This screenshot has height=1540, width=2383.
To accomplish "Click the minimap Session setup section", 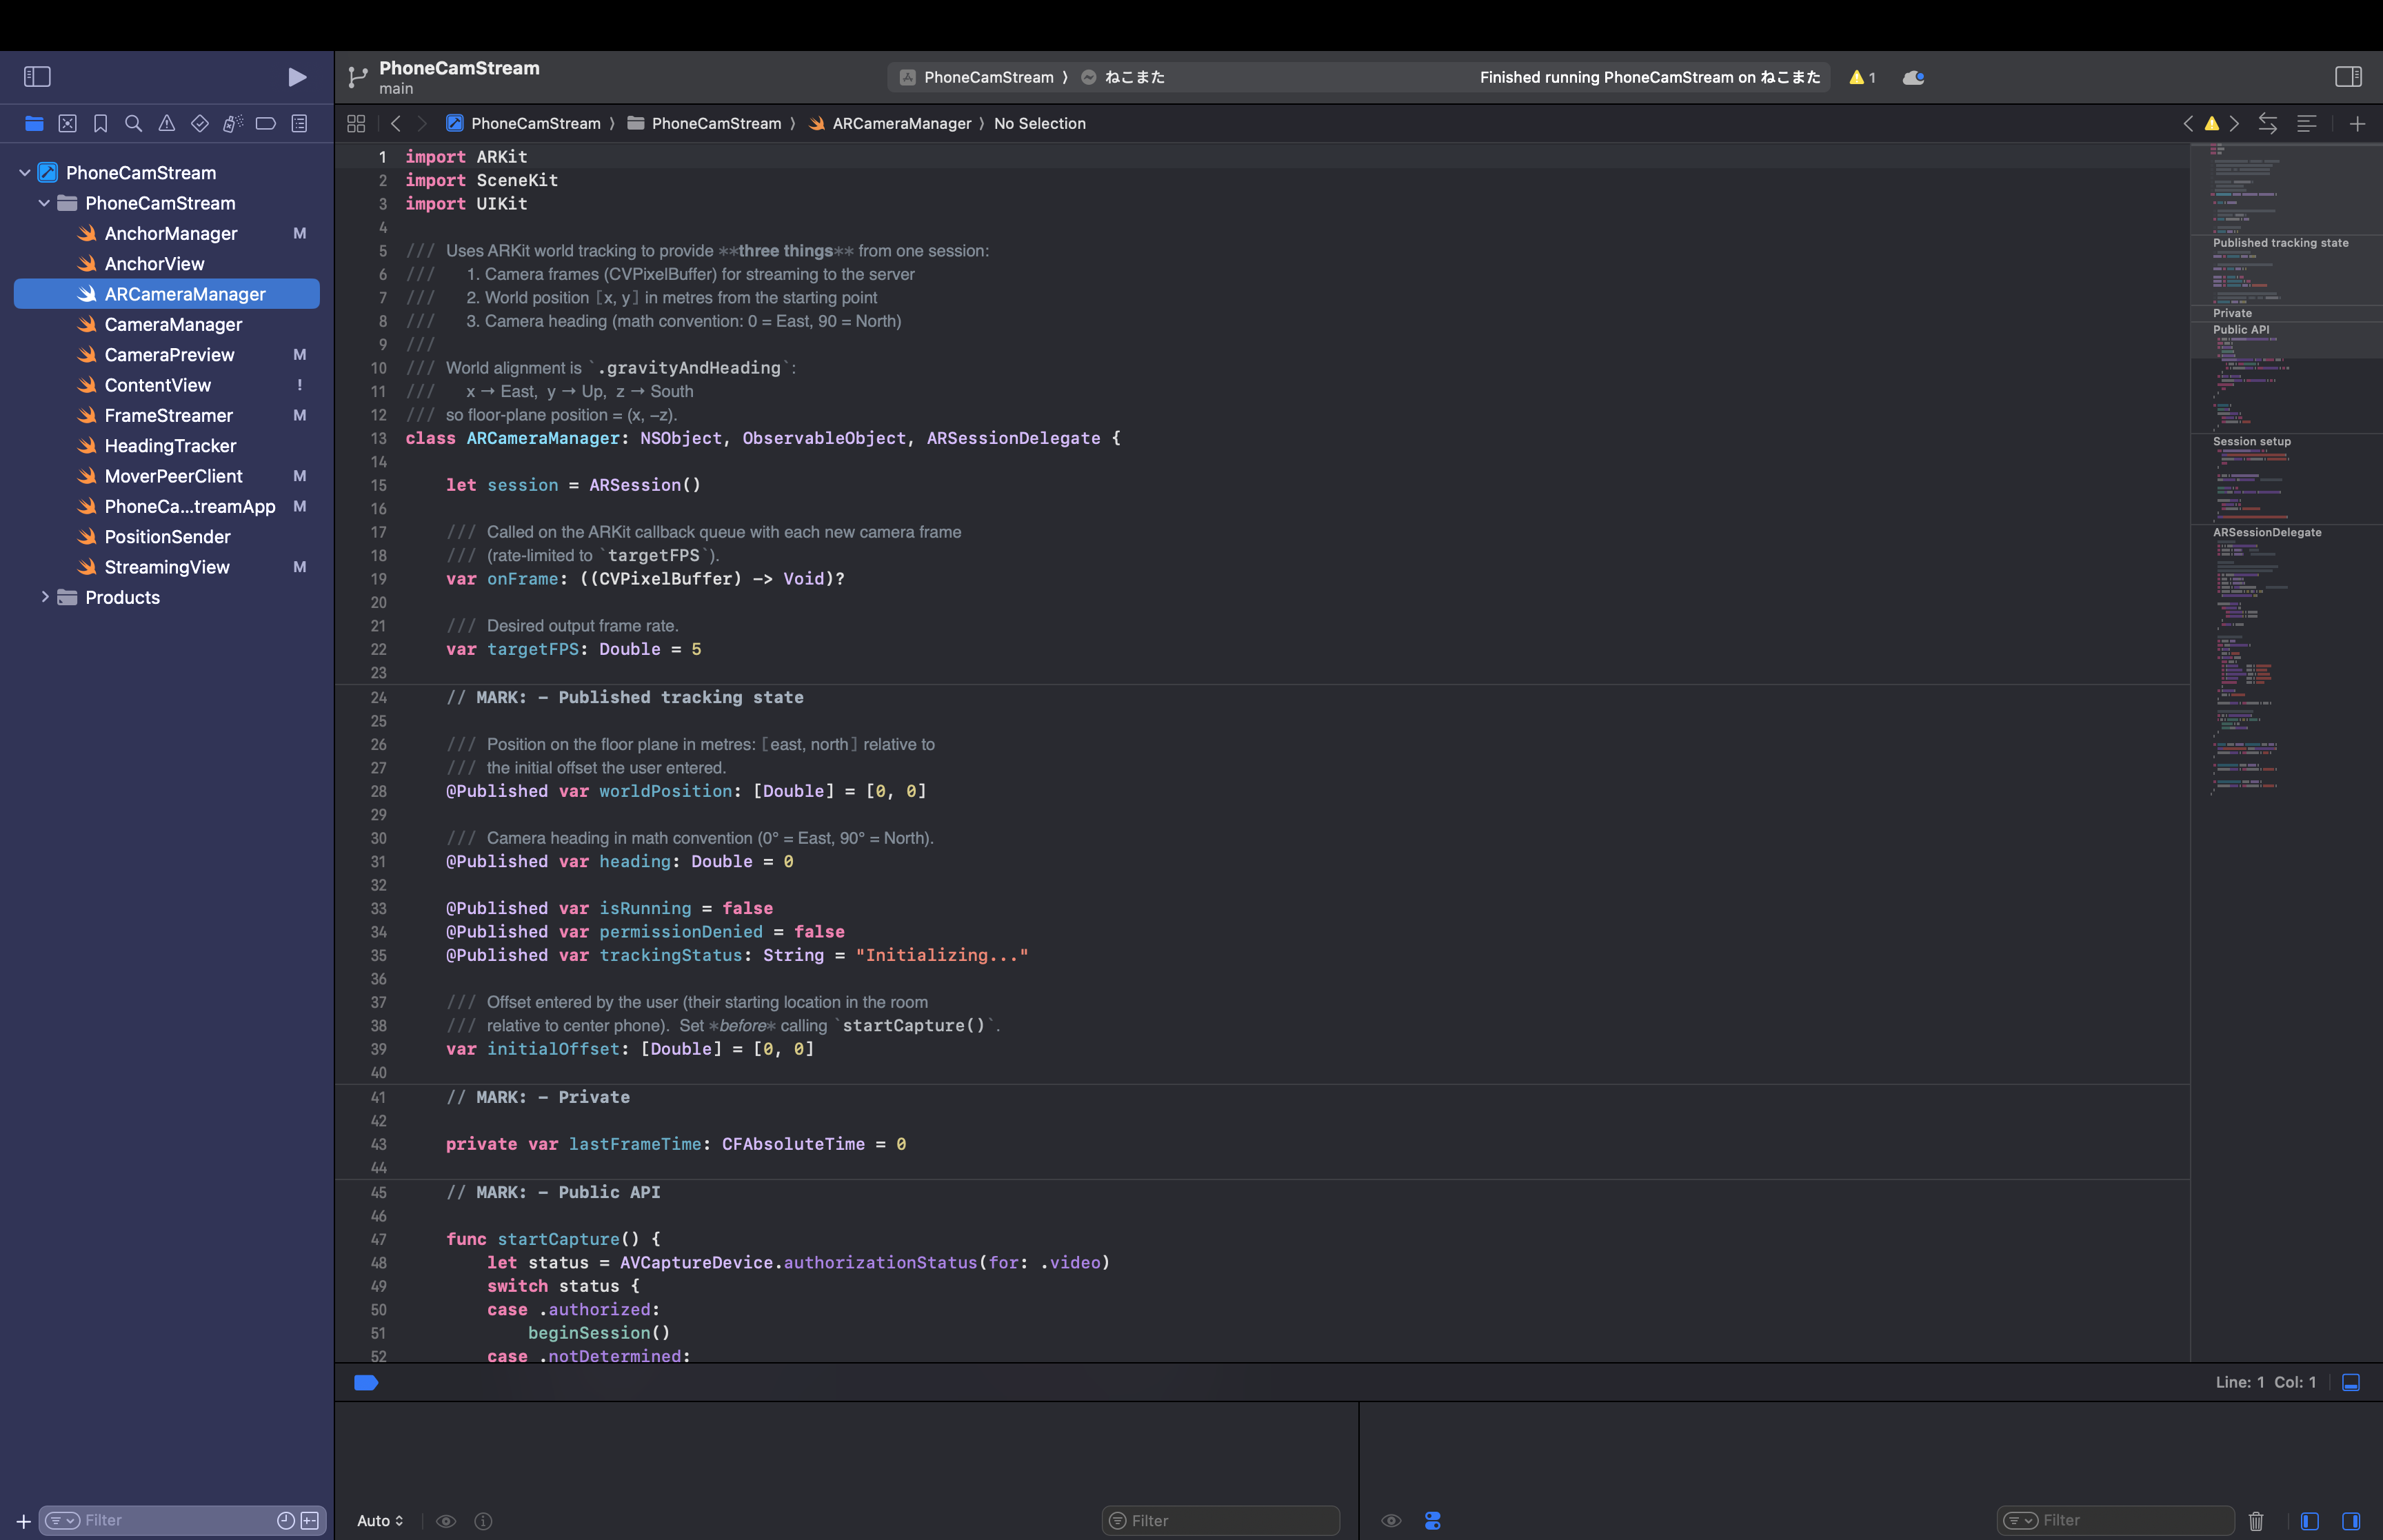I will [x=2252, y=441].
